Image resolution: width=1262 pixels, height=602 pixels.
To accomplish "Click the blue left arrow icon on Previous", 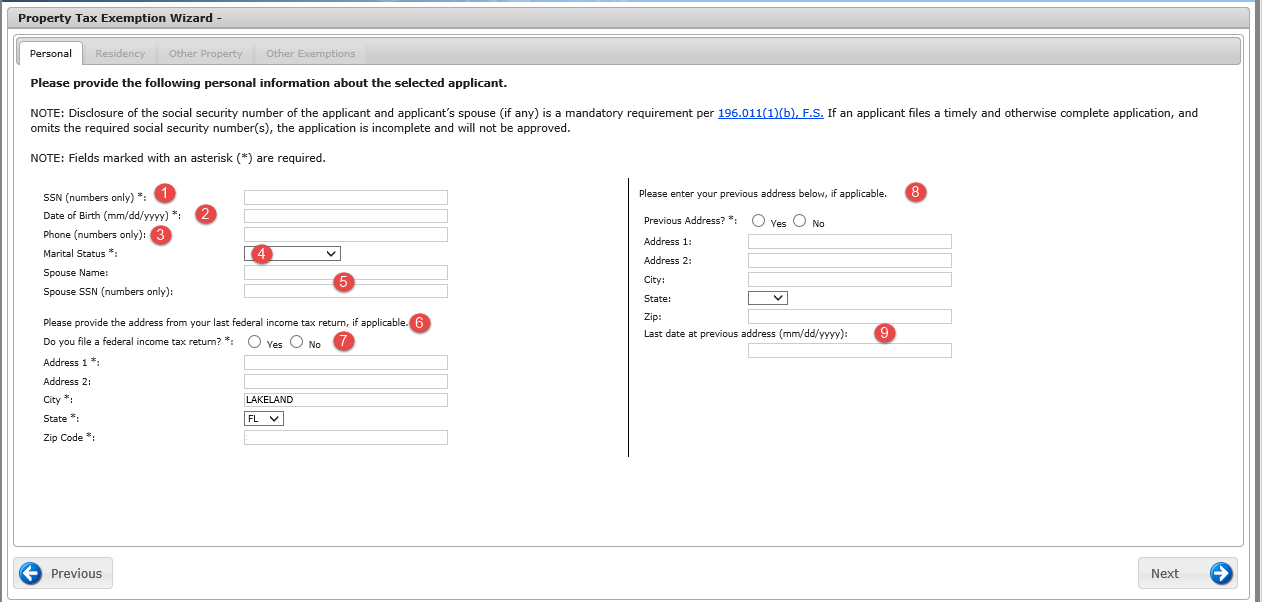I will pos(31,573).
